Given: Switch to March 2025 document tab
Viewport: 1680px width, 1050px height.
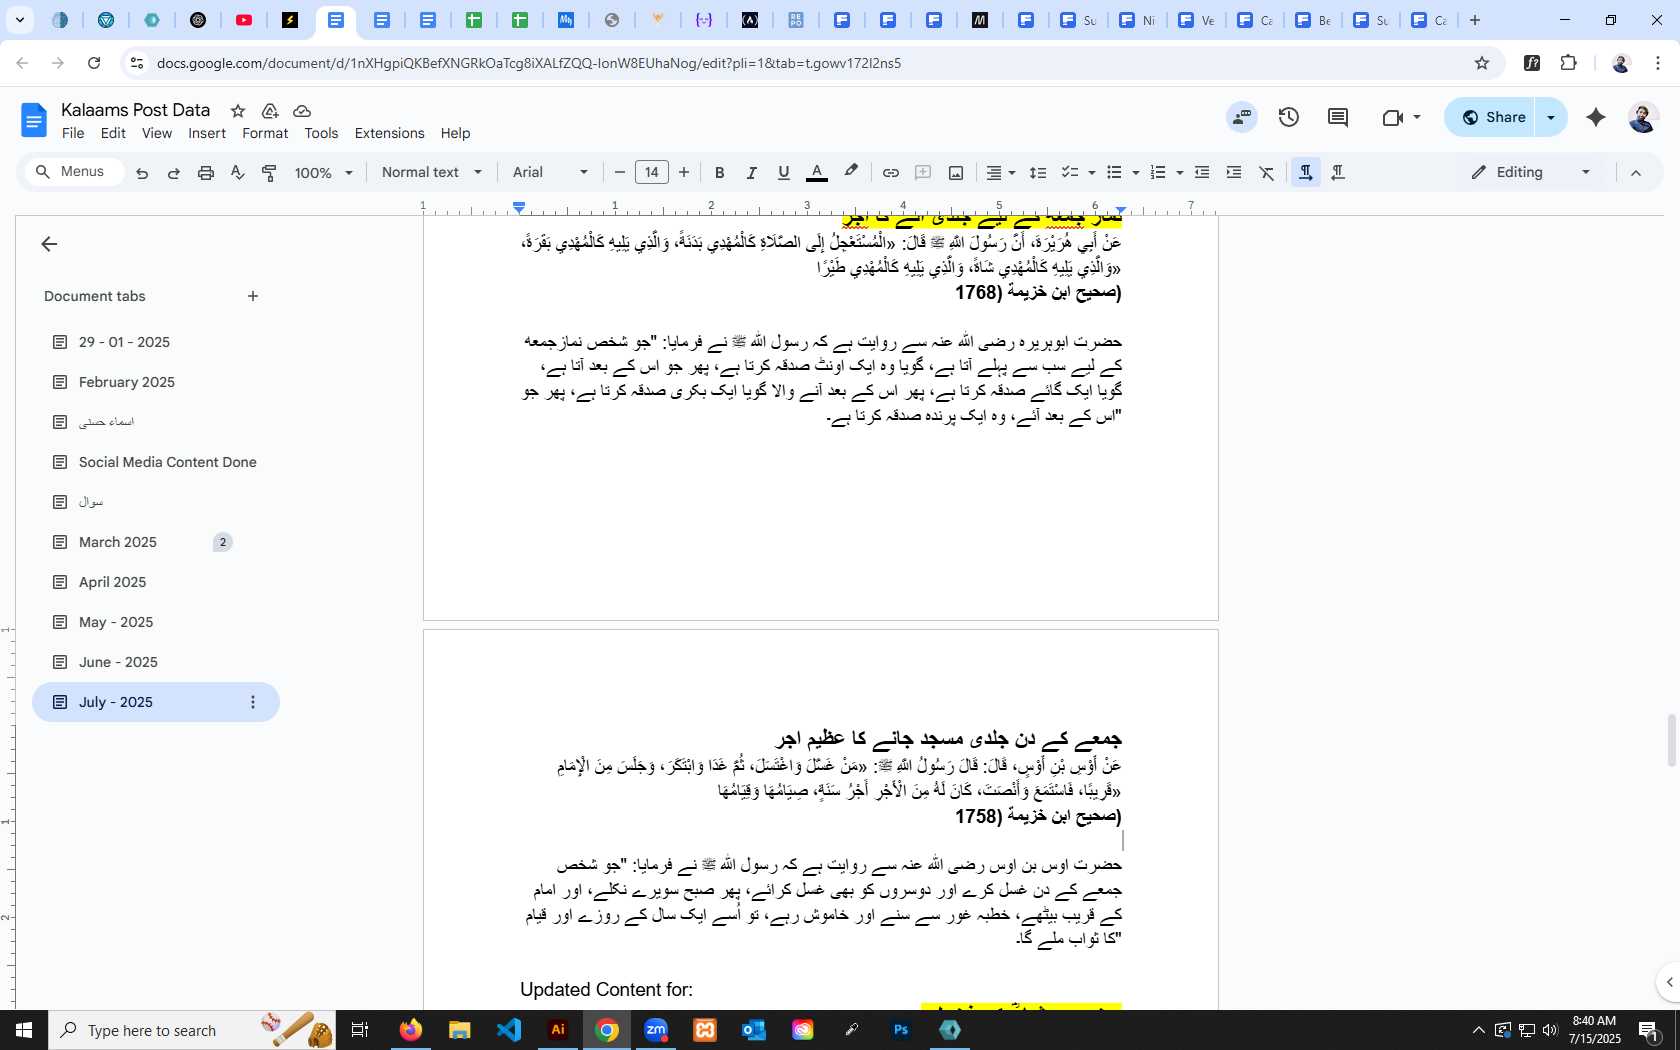Looking at the screenshot, I should [x=155, y=542].
